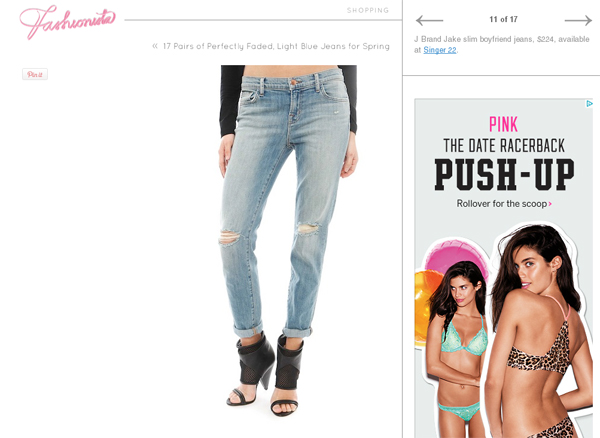Click the pink PINK brand logo
The image size is (600, 438).
pyautogui.click(x=504, y=124)
